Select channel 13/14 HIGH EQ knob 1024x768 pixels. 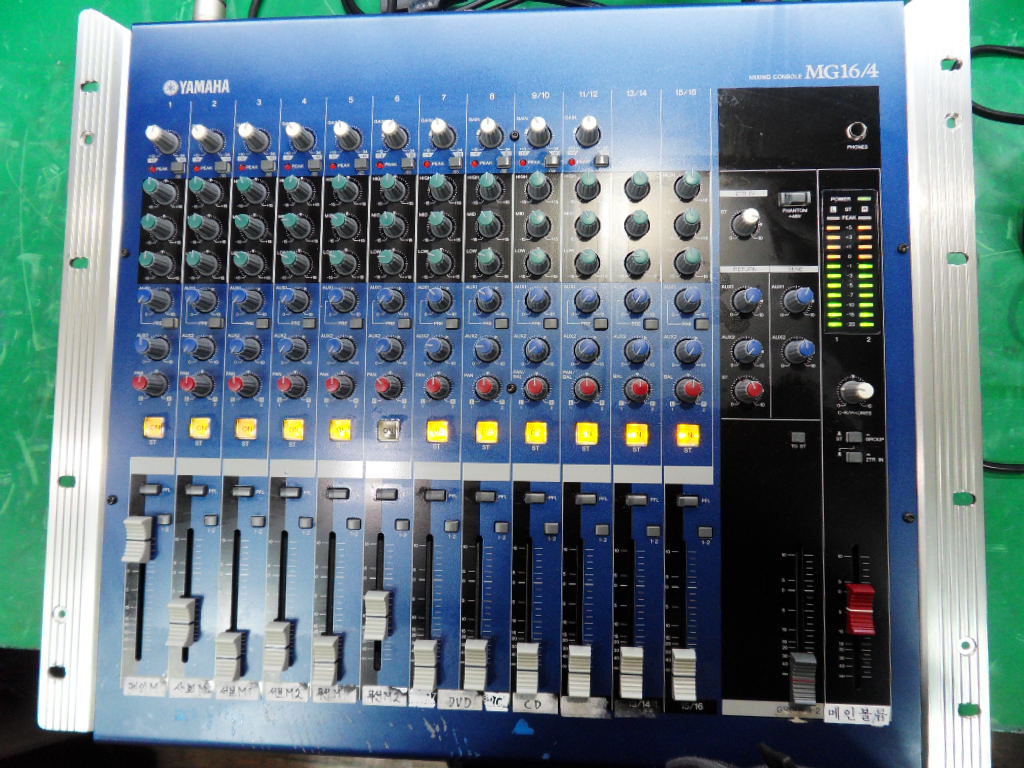637,185
